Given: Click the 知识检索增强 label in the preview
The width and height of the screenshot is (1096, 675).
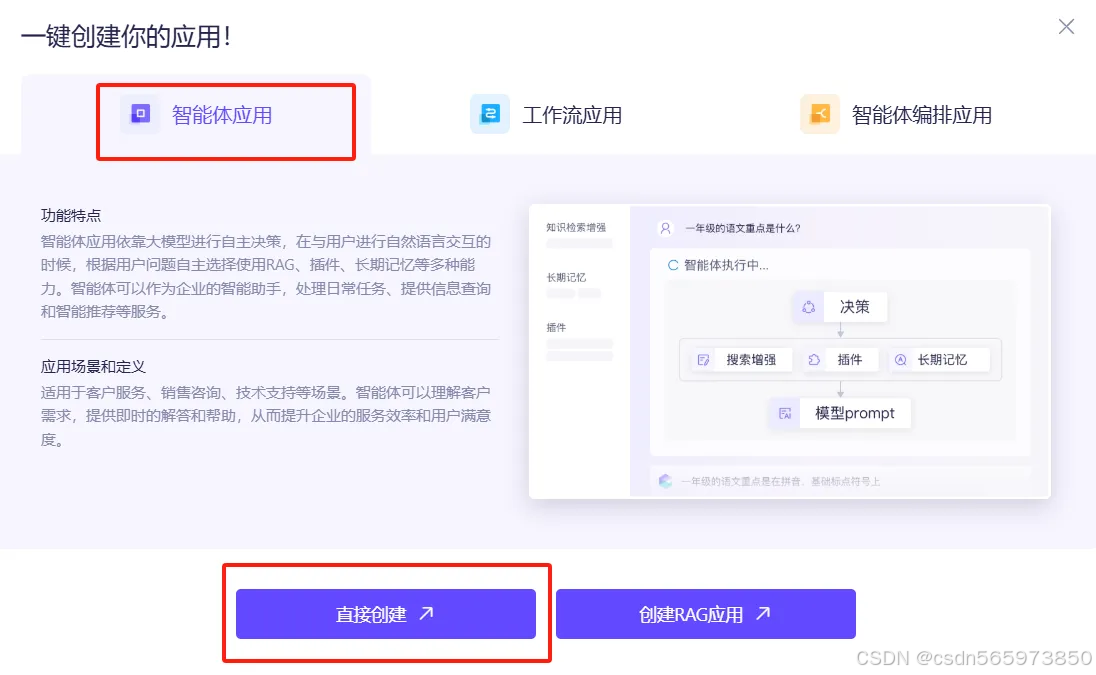Looking at the screenshot, I should click(x=576, y=228).
